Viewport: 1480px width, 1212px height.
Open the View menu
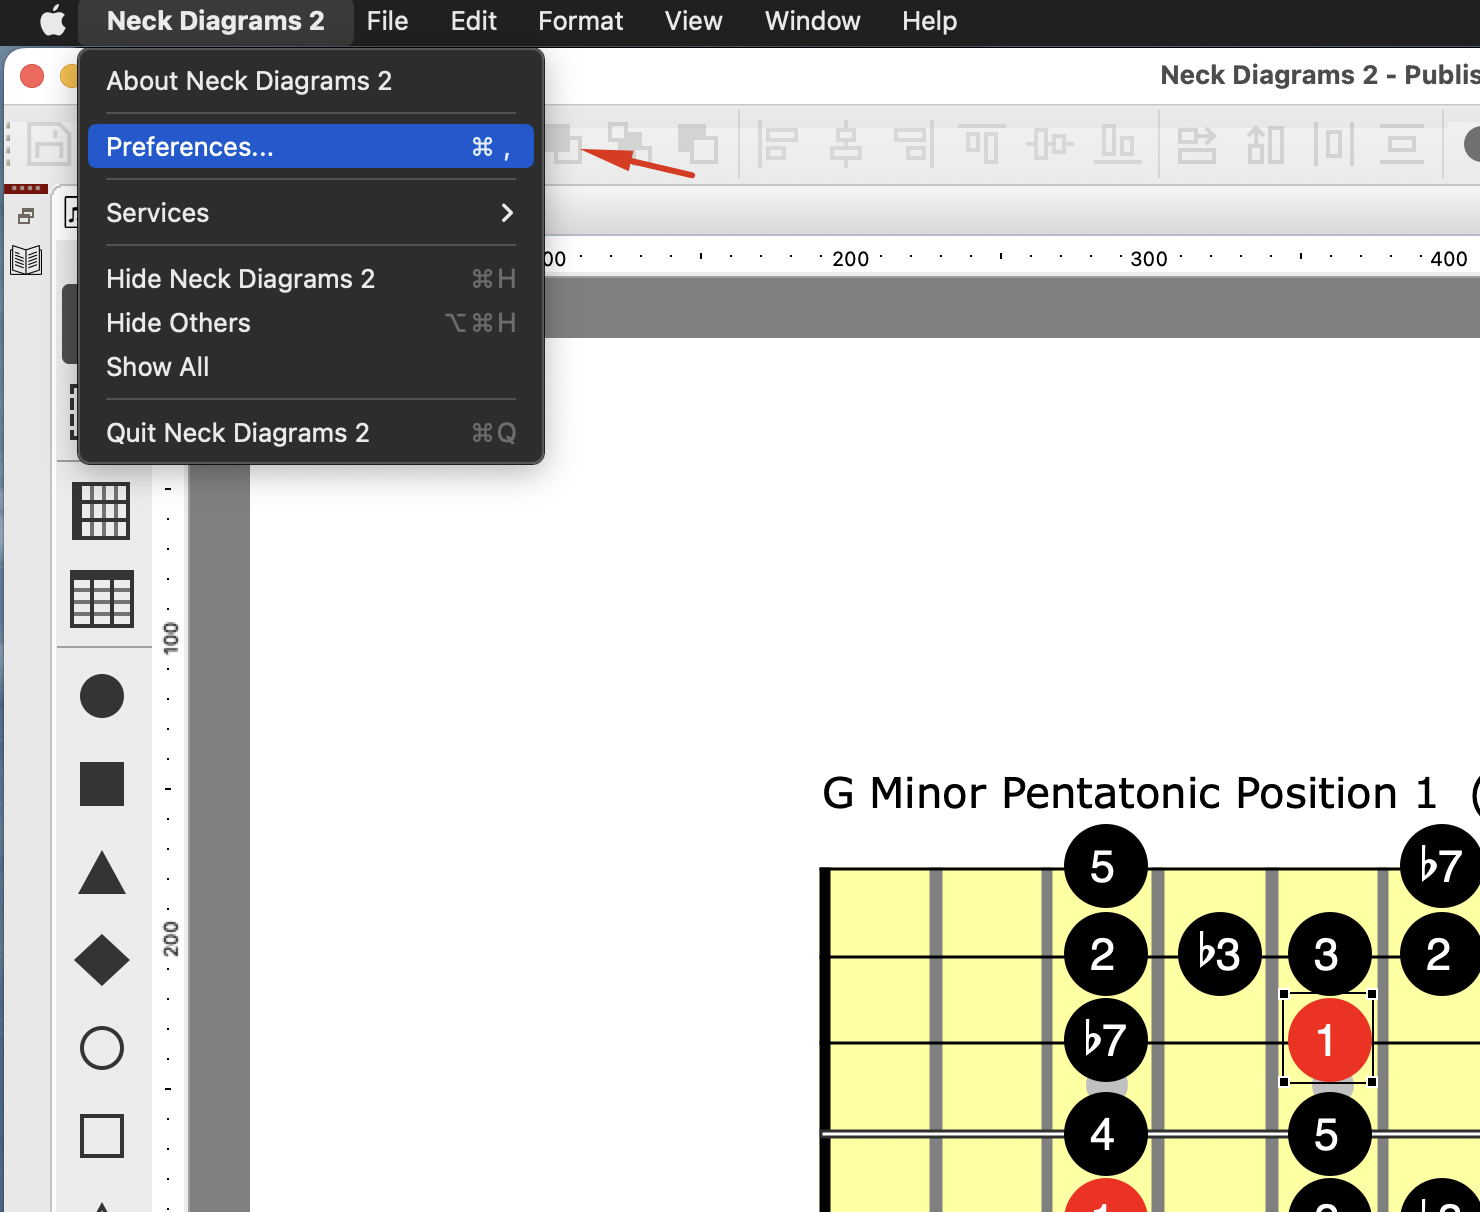(693, 21)
